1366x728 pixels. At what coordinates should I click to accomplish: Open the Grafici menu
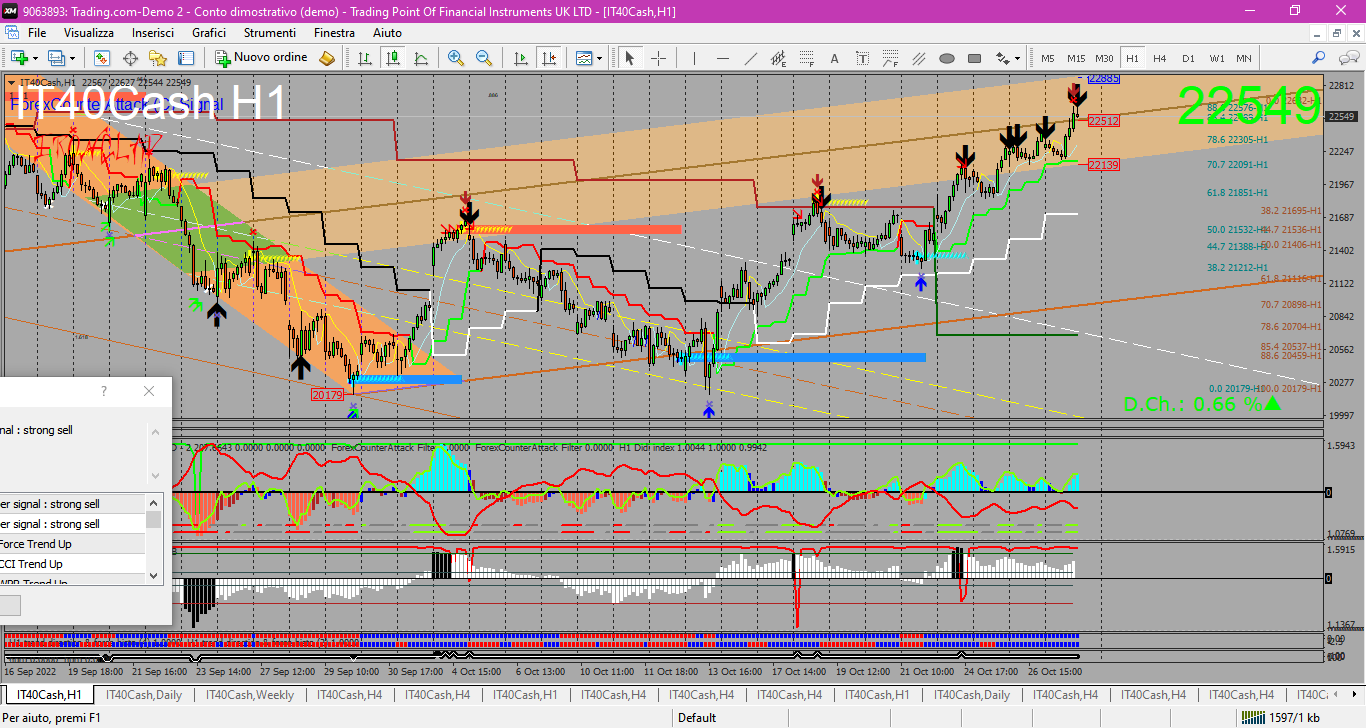pos(209,33)
